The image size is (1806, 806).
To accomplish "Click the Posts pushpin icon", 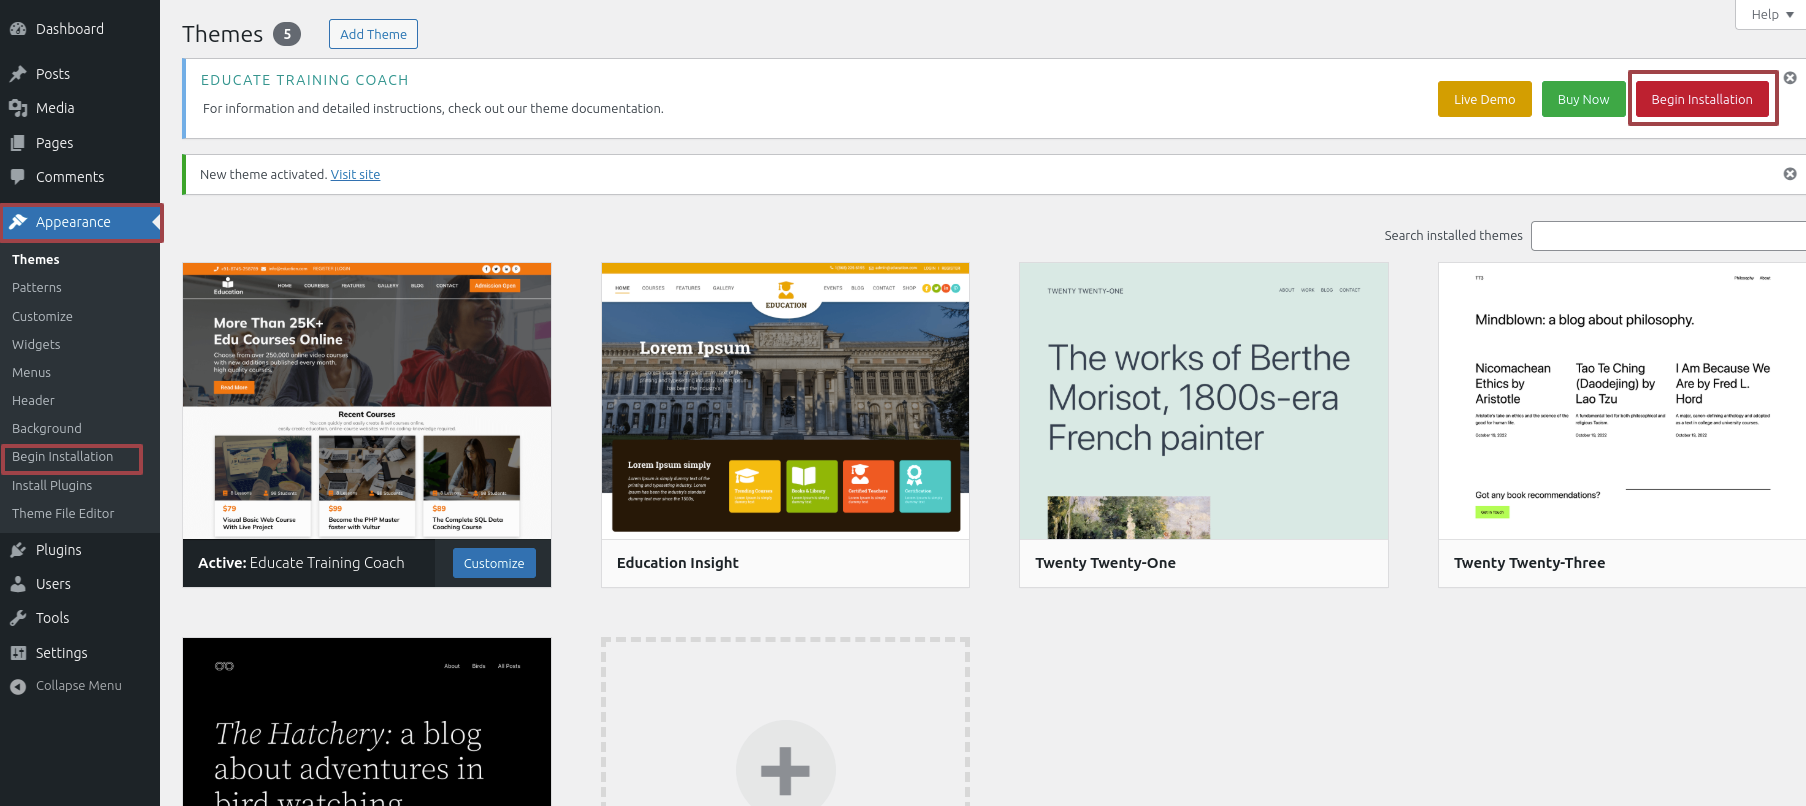I will [x=18, y=74].
